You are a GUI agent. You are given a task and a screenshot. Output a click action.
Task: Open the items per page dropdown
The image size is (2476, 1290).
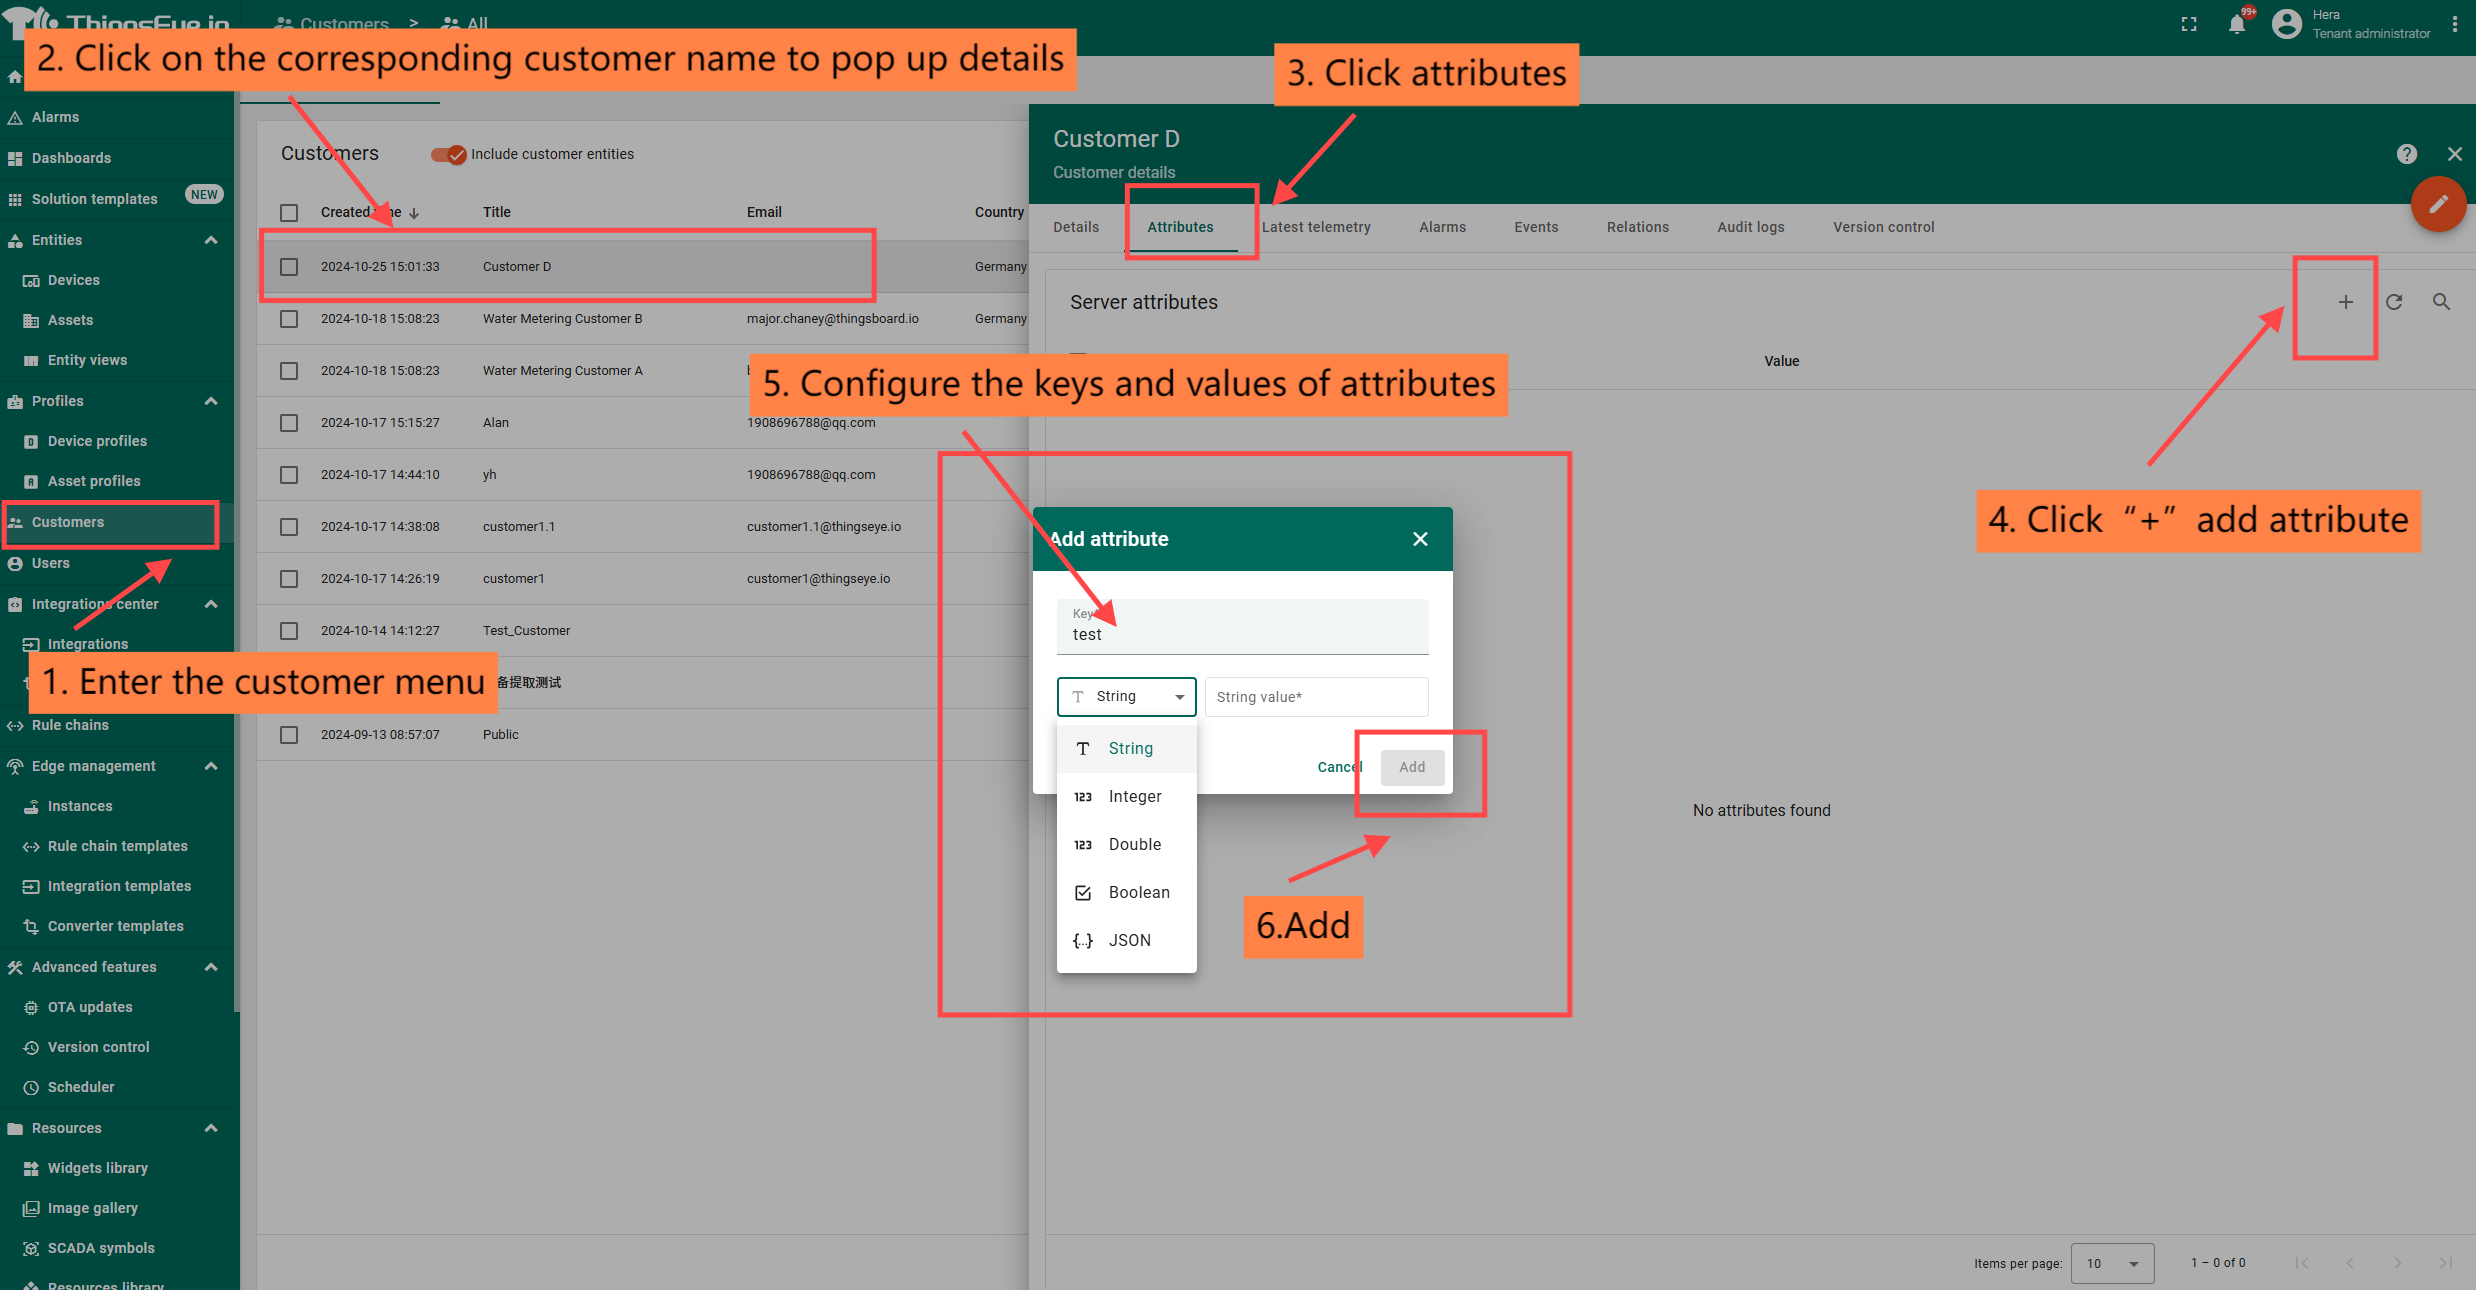click(x=2112, y=1263)
